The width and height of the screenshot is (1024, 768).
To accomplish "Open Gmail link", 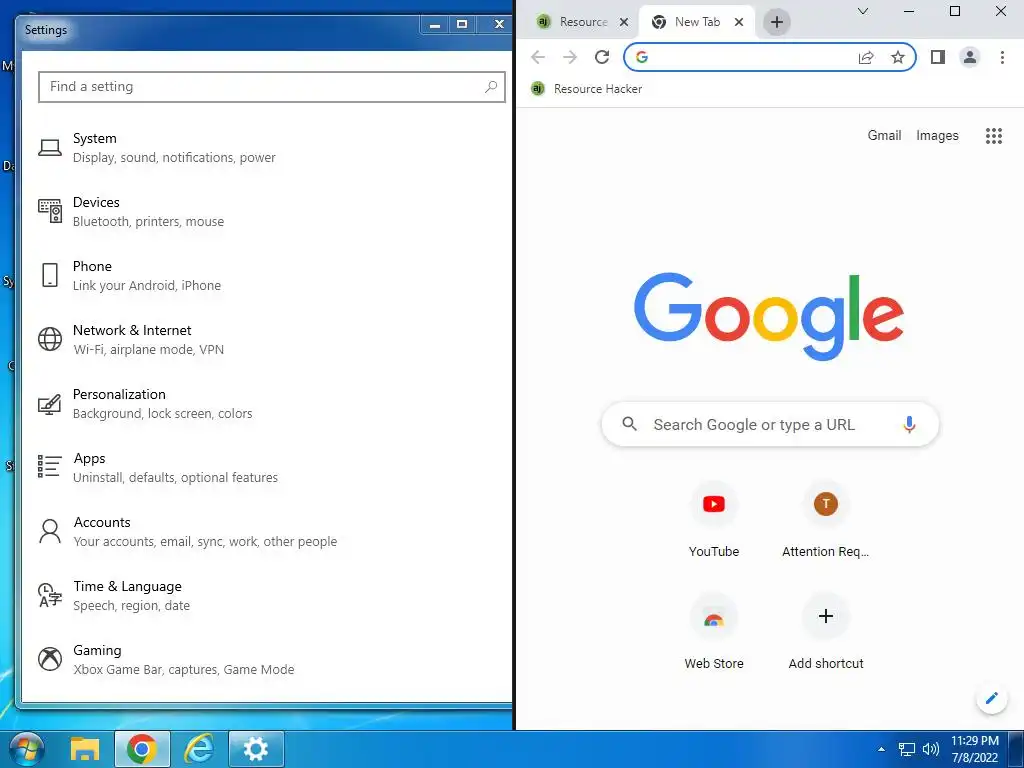I will click(884, 136).
